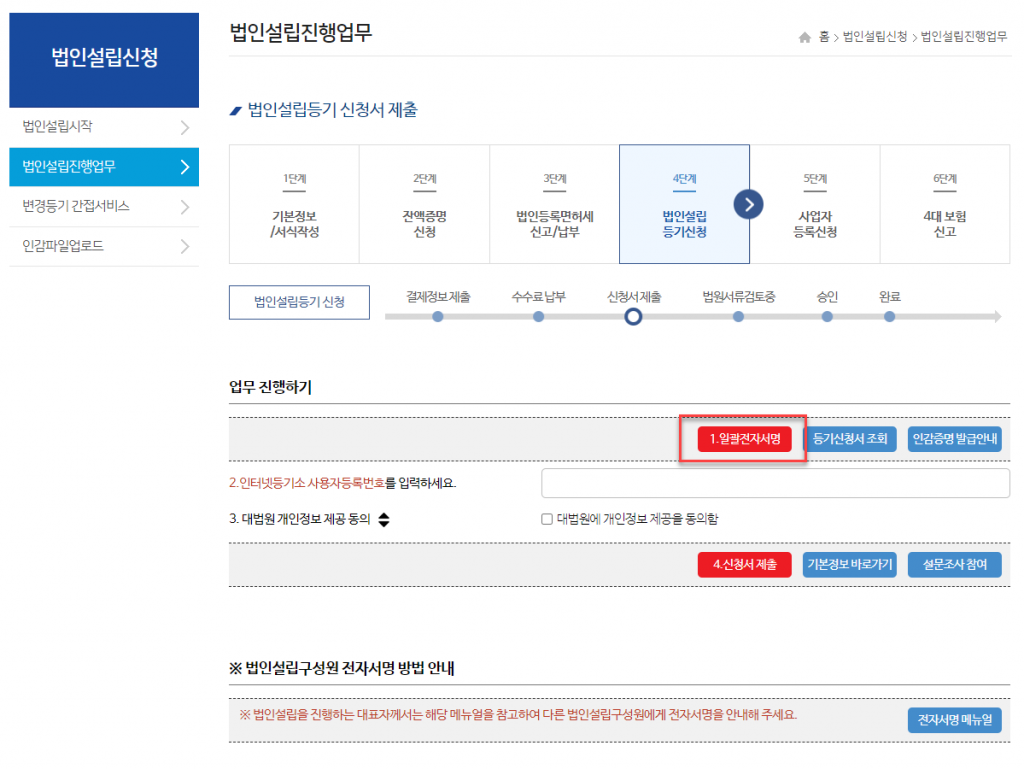Select step 2 잔액증명 신청 tab
This screenshot has width=1024, height=769.
pos(424,204)
